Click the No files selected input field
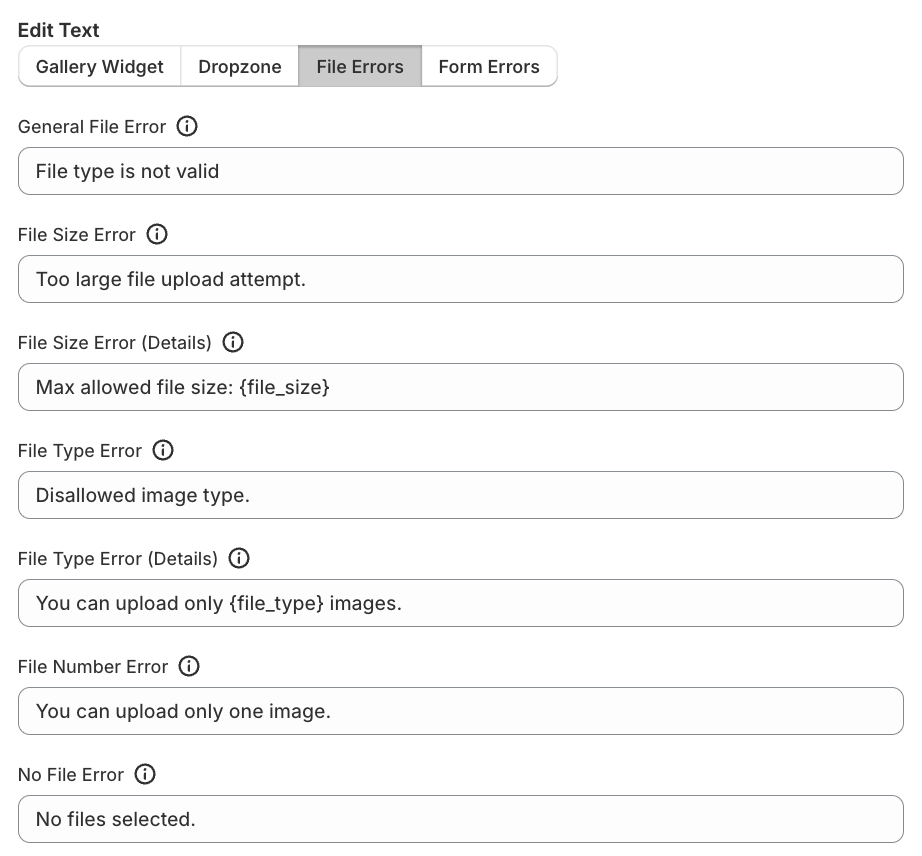This screenshot has height=856, width=922. point(460,819)
